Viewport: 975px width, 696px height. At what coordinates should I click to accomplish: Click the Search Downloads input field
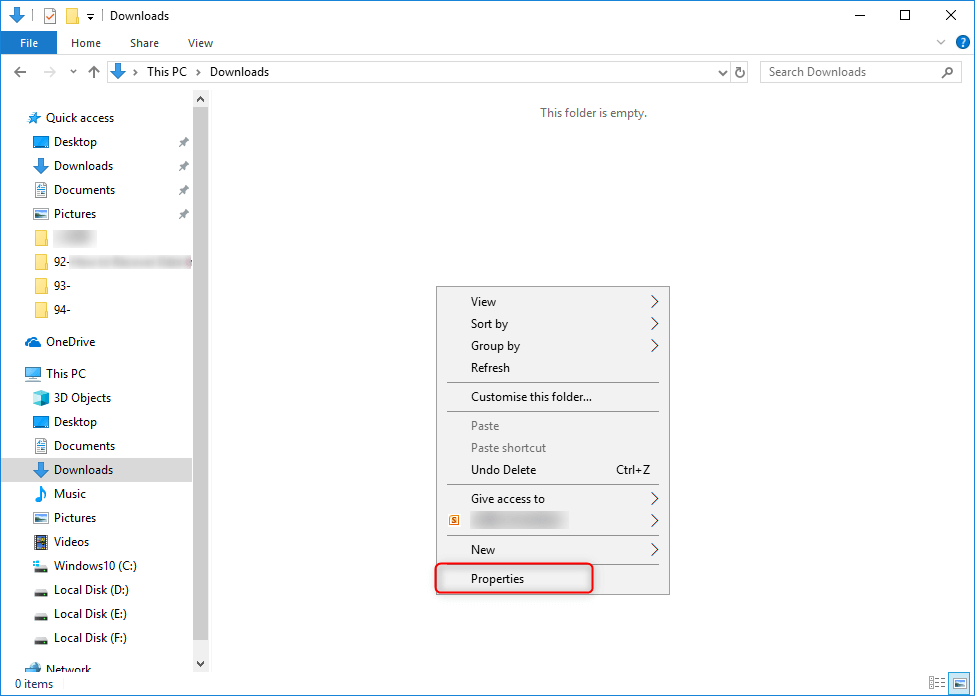pos(850,72)
